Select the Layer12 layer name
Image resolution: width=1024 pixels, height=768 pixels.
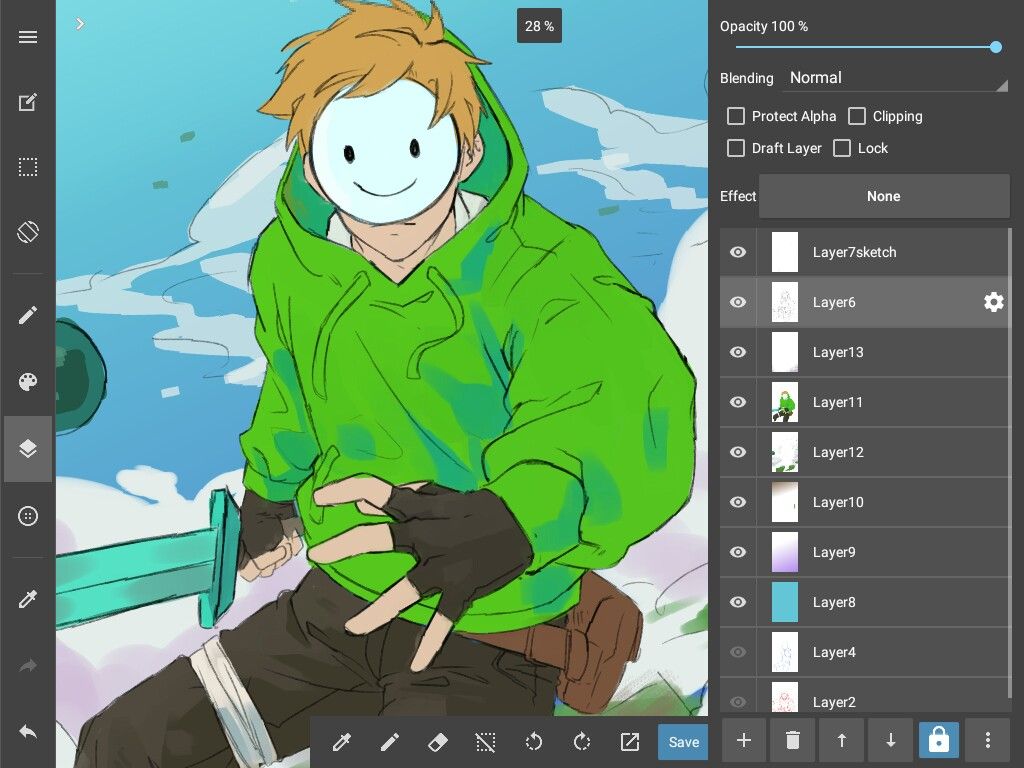click(x=838, y=452)
